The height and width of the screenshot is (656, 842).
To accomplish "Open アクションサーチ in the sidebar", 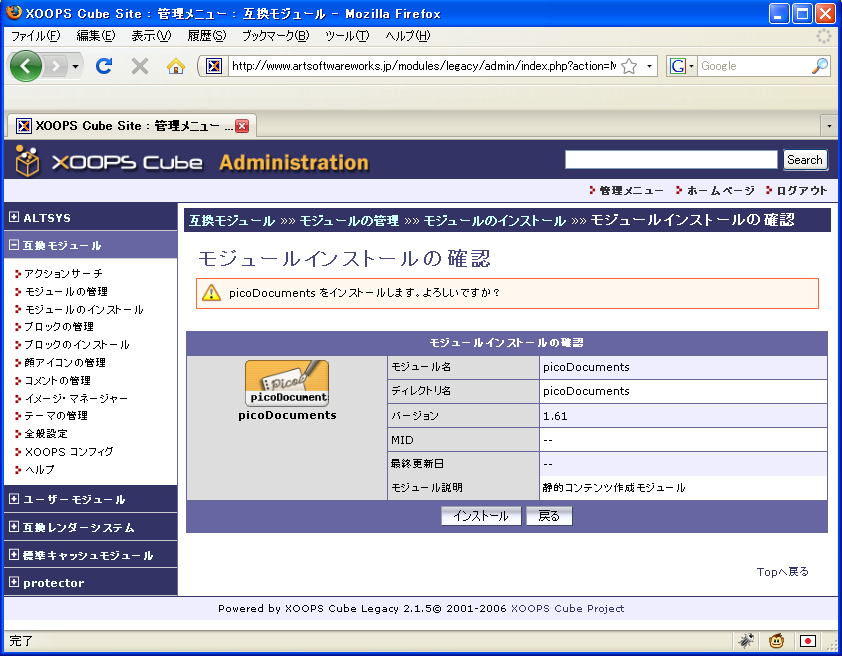I will 63,274.
